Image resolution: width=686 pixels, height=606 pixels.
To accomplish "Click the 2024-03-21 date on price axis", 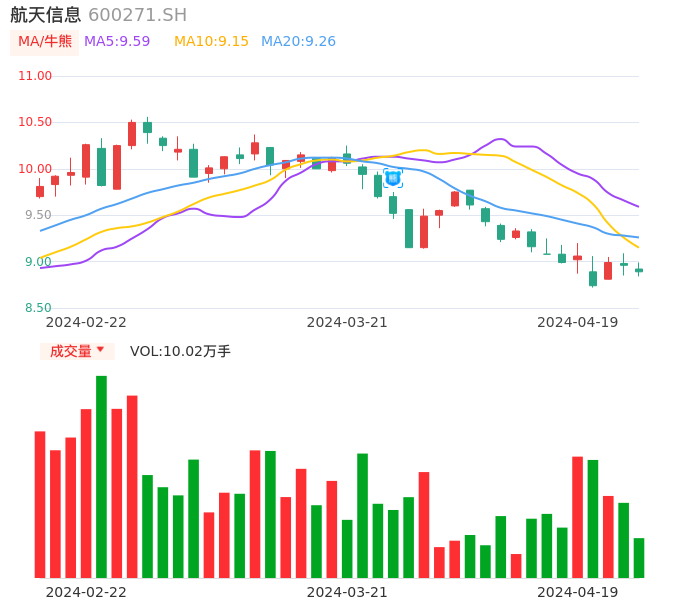I will pos(347,322).
